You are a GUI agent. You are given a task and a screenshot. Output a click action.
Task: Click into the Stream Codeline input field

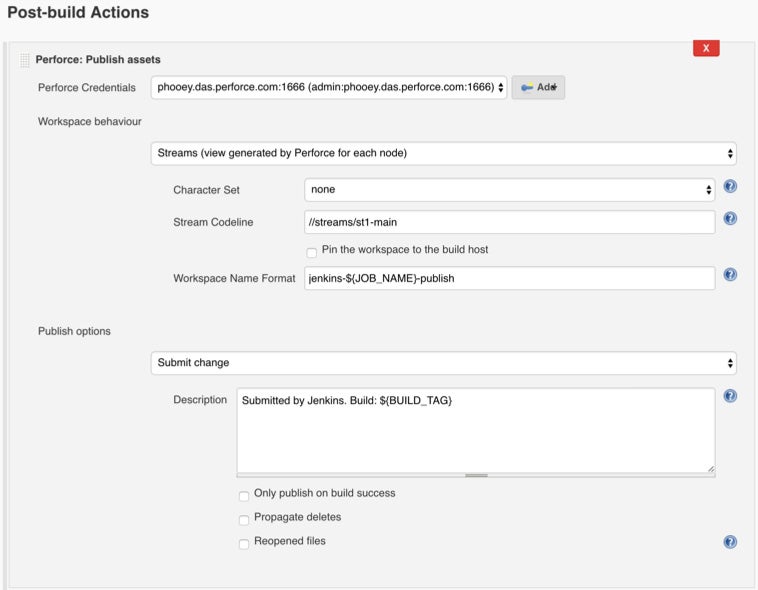click(510, 222)
